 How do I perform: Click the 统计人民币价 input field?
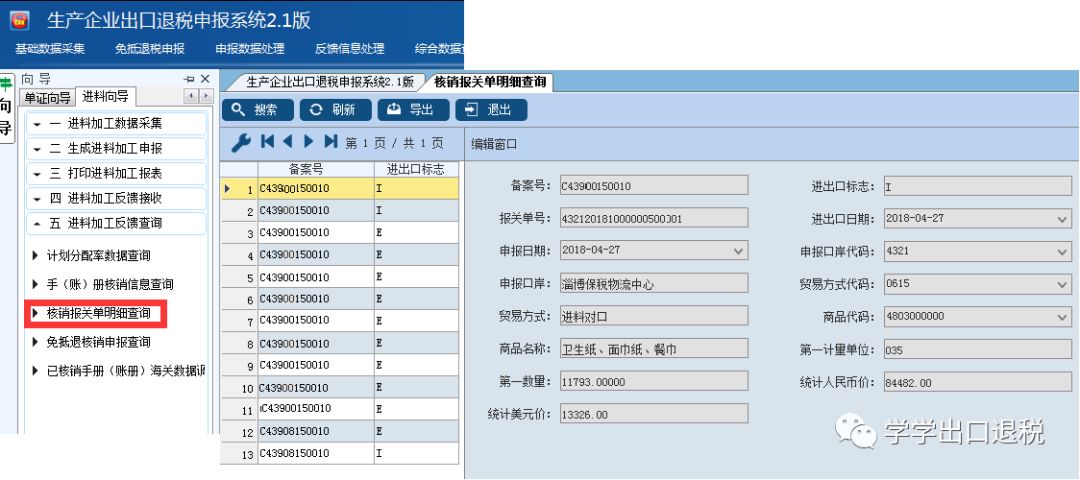(977, 382)
